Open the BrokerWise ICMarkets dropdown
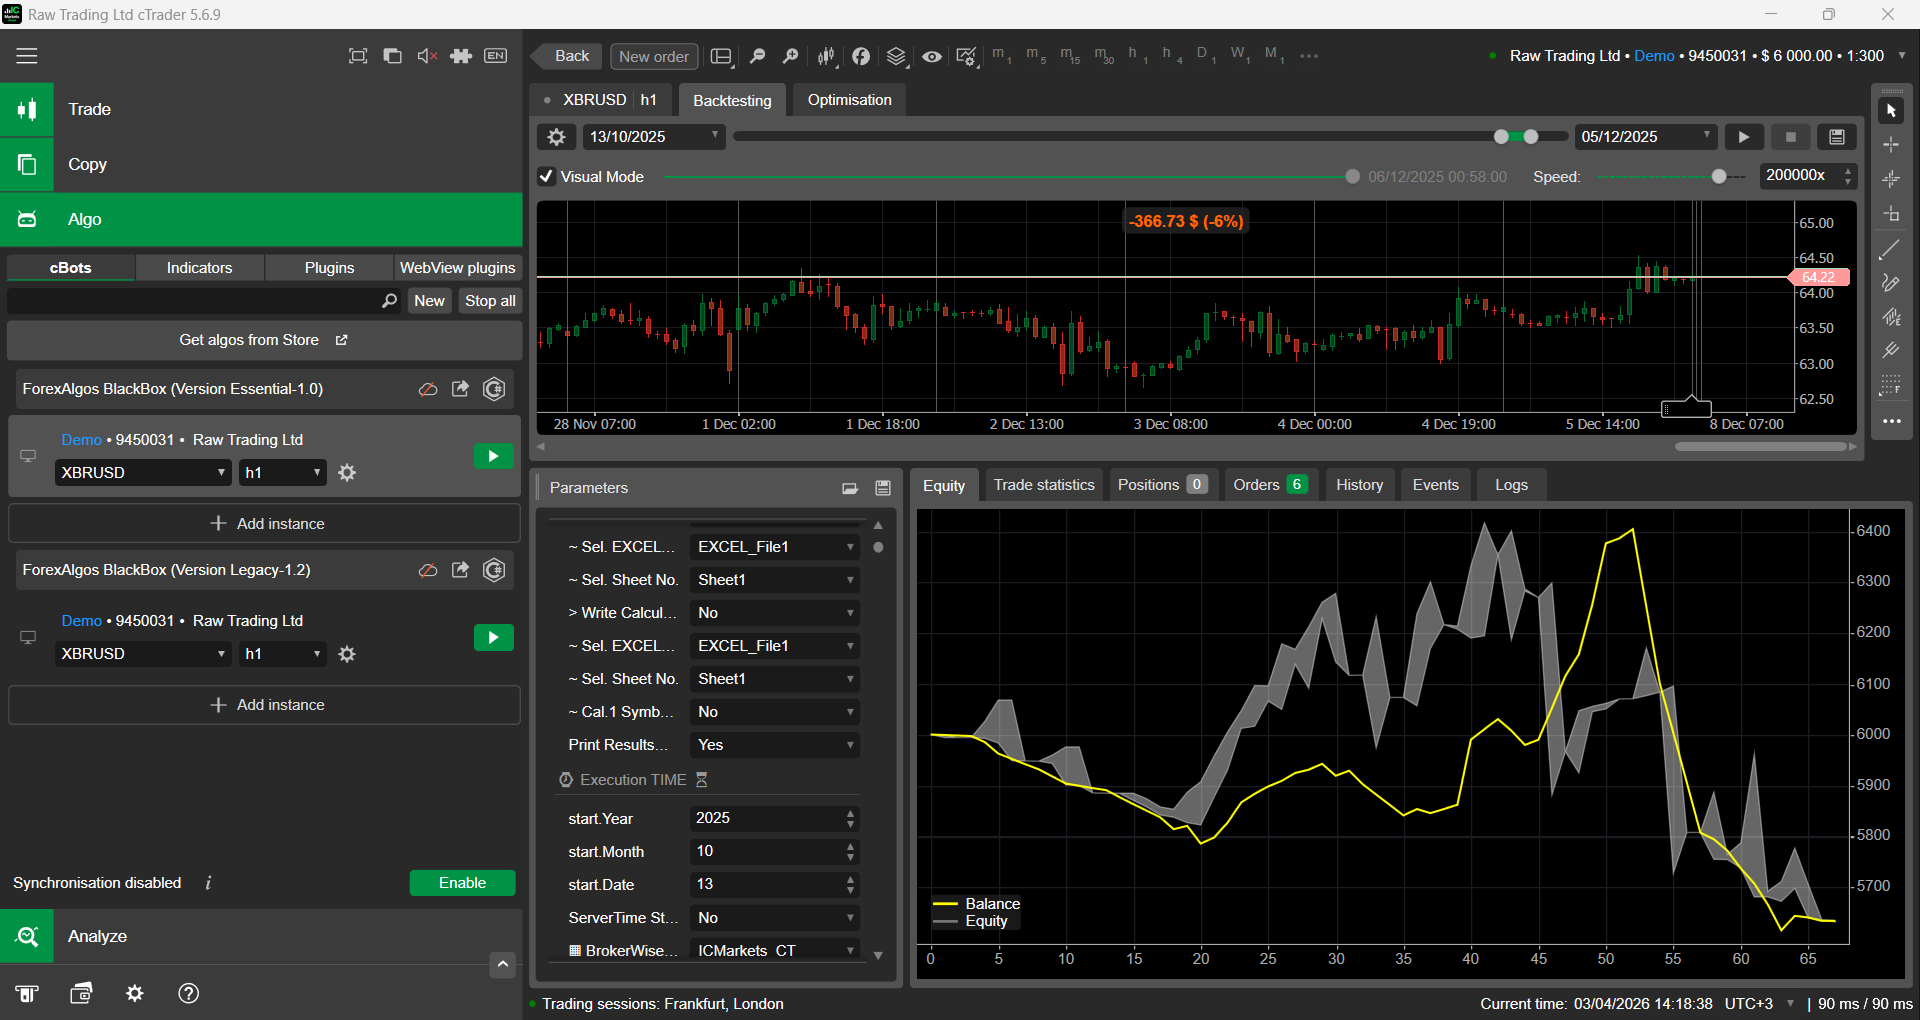The height and width of the screenshot is (1020, 1920). (x=775, y=950)
